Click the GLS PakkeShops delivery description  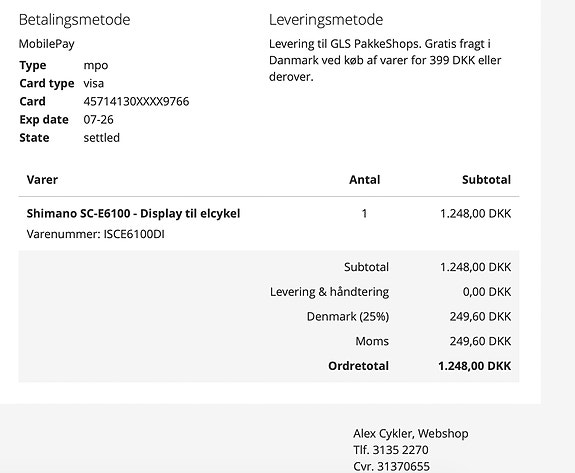385,60
